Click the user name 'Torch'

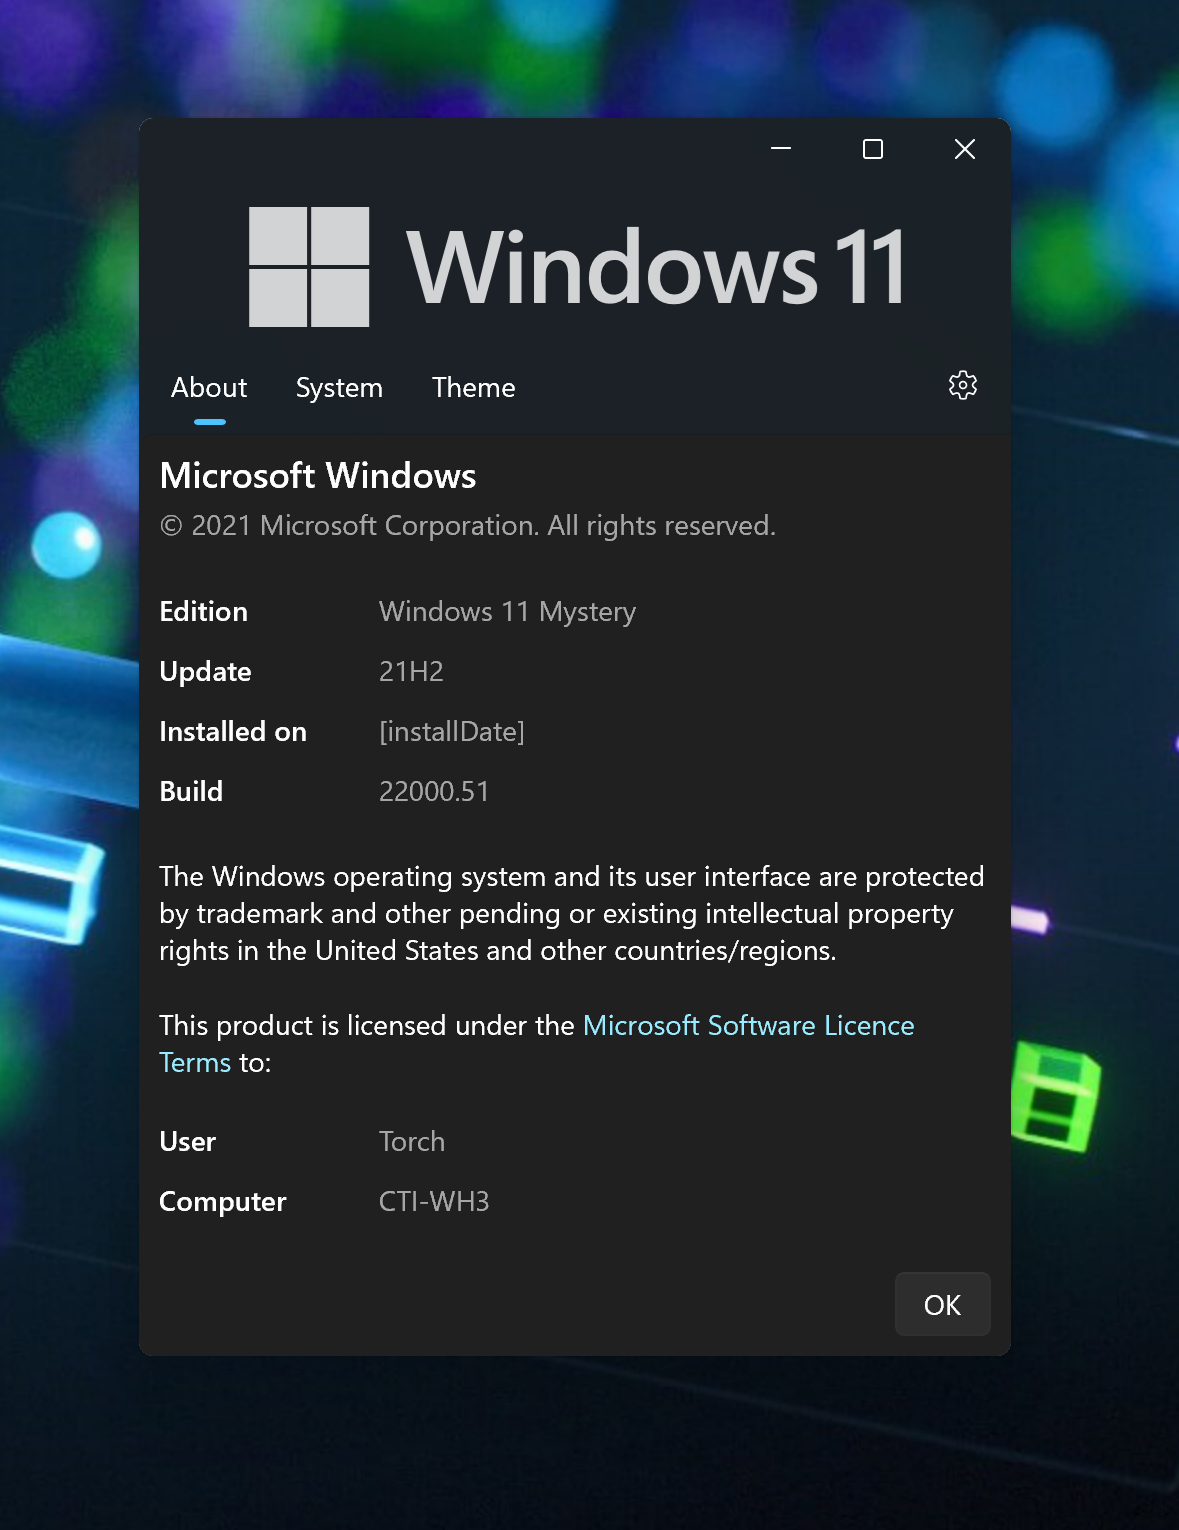(412, 1141)
